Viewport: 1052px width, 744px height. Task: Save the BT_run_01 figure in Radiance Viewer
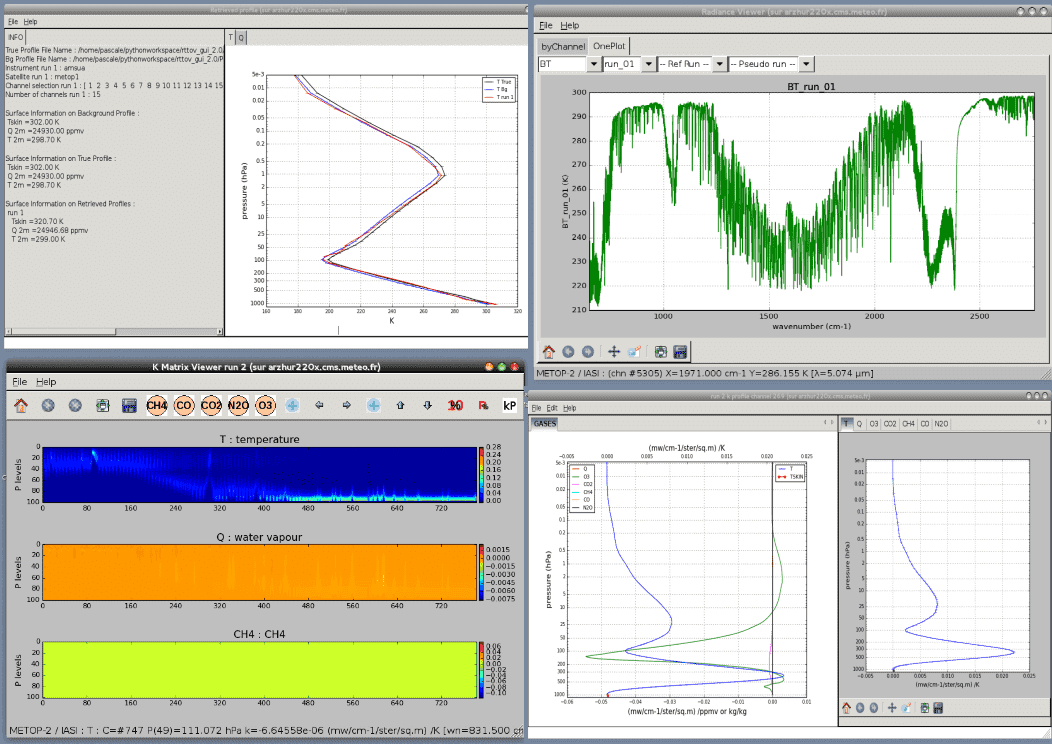[680, 352]
